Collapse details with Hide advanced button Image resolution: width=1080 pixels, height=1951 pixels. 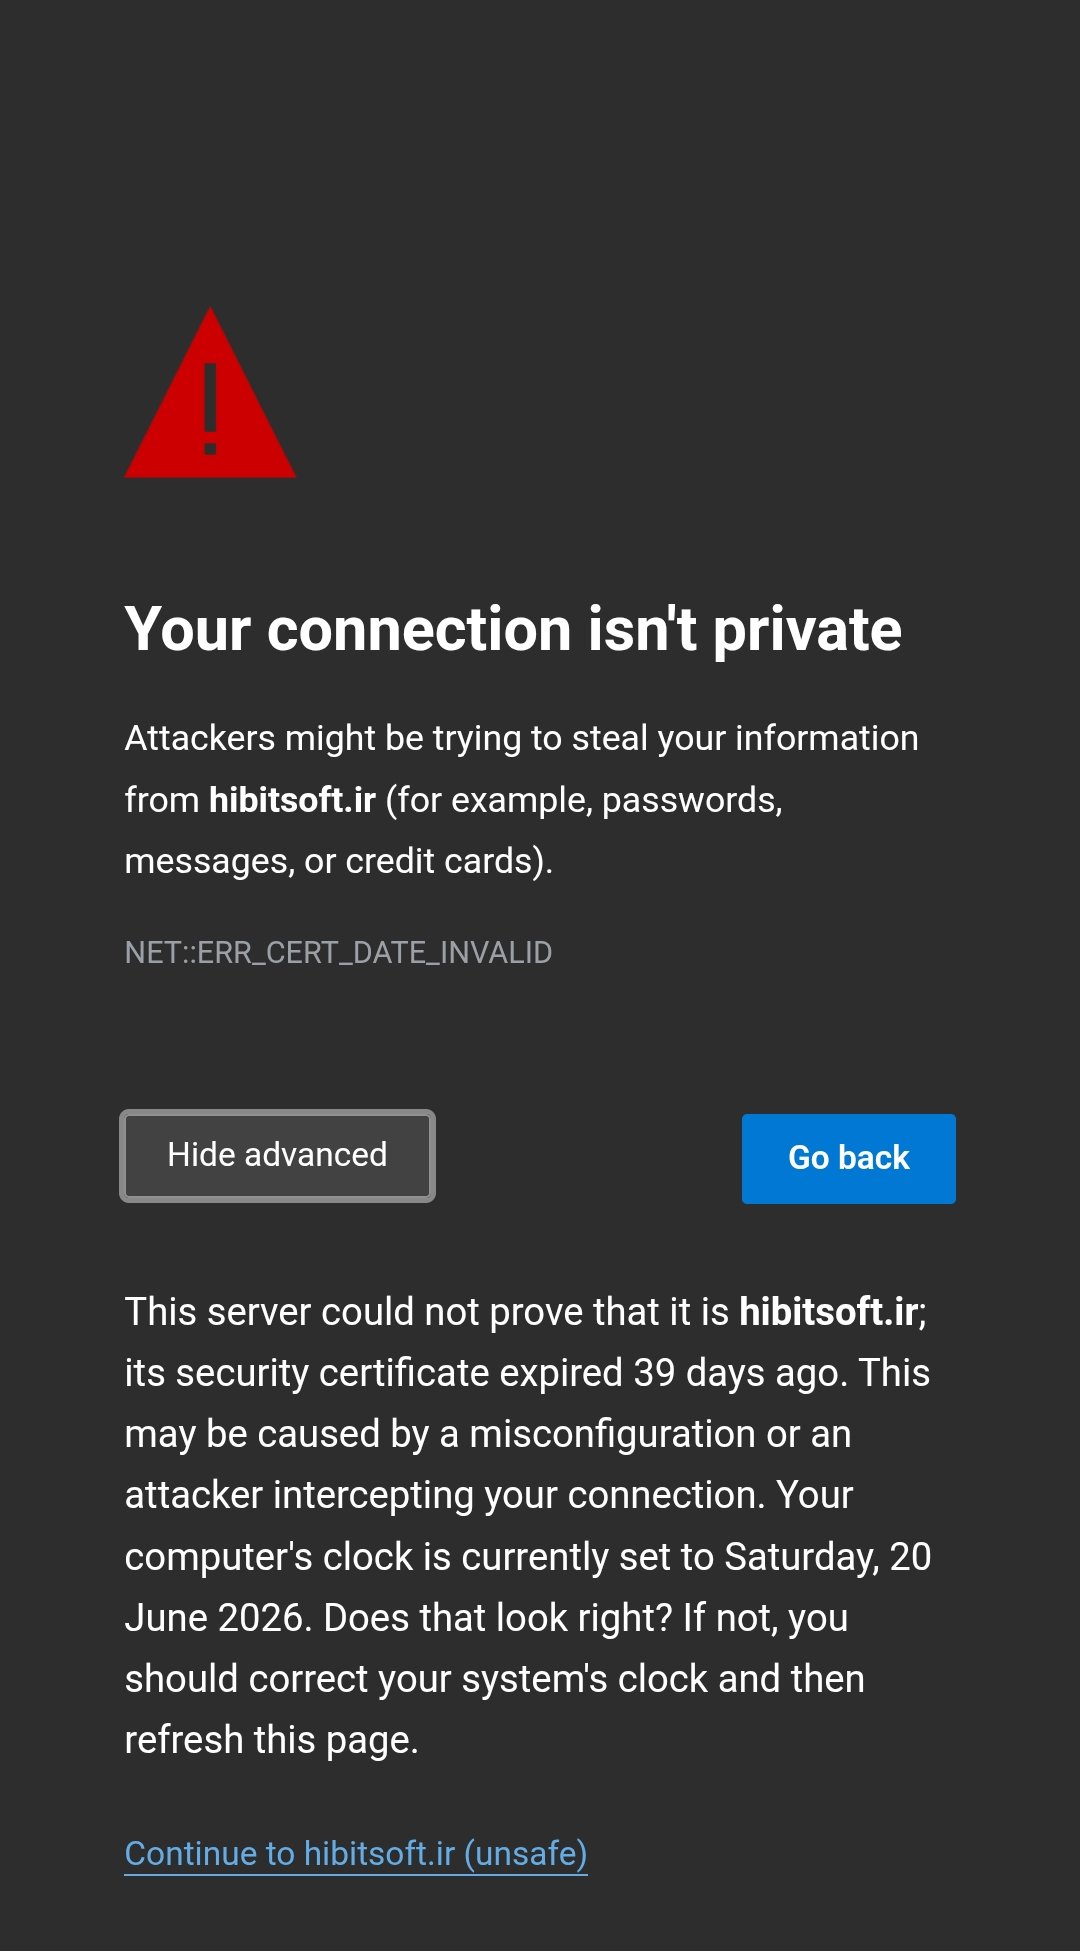point(277,1156)
